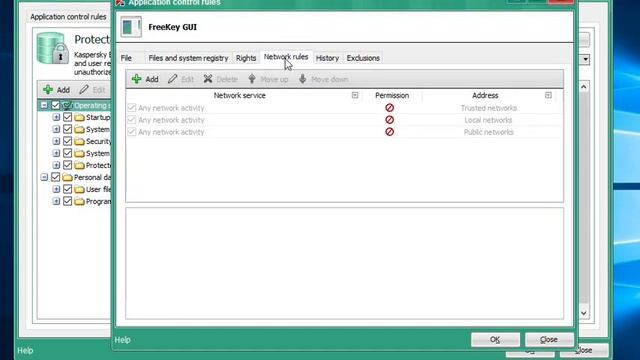Screen dimensions: 640x360
Task: Toggle the User files checkbox
Action: click(x=68, y=189)
